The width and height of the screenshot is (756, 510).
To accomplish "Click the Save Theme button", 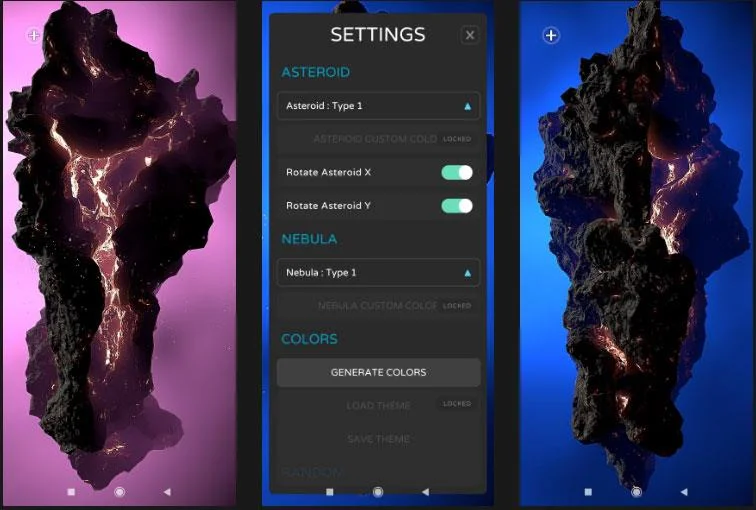I will pos(378,439).
